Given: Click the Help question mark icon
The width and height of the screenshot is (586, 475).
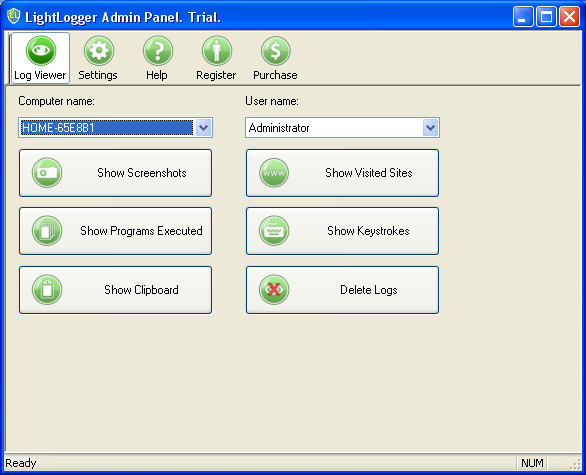Looking at the screenshot, I should click(x=158, y=50).
